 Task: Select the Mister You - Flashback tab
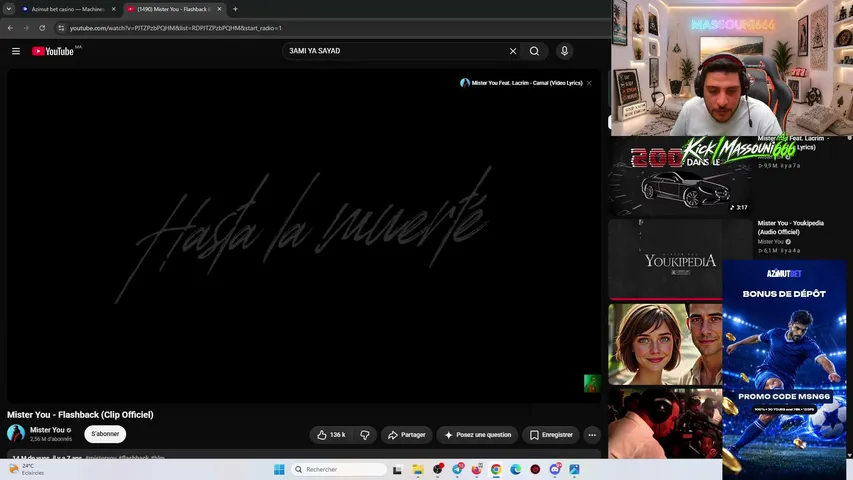pyautogui.click(x=173, y=9)
